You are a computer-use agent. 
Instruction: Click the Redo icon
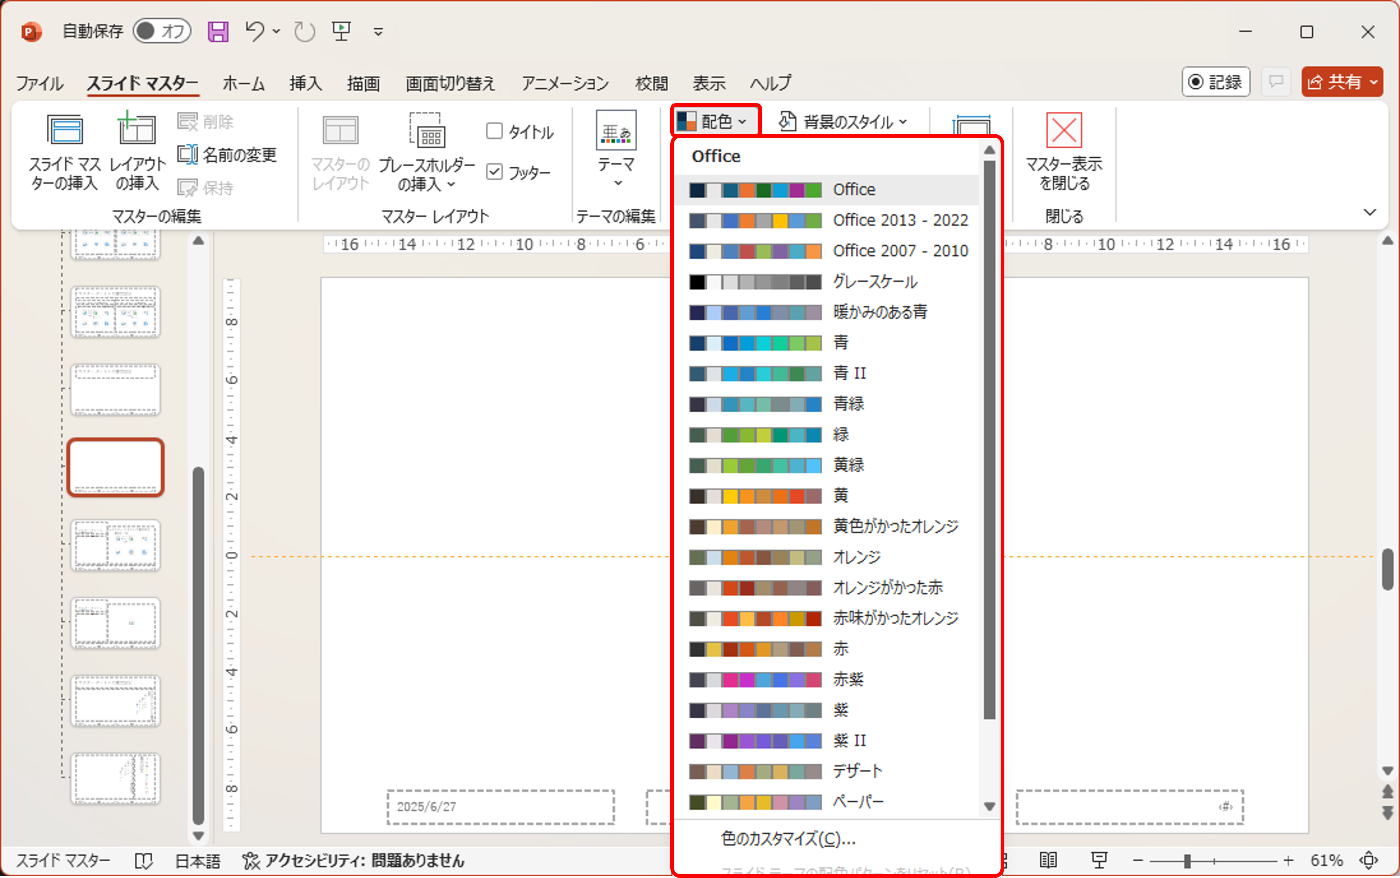[305, 31]
